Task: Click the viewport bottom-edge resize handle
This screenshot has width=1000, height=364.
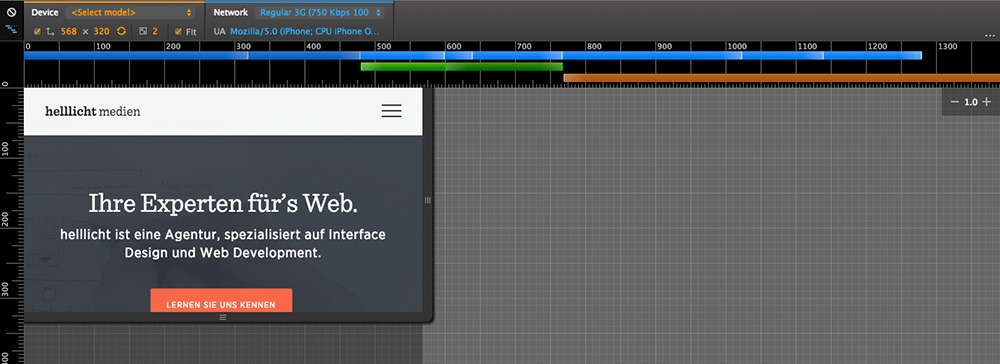Action: click(x=223, y=317)
